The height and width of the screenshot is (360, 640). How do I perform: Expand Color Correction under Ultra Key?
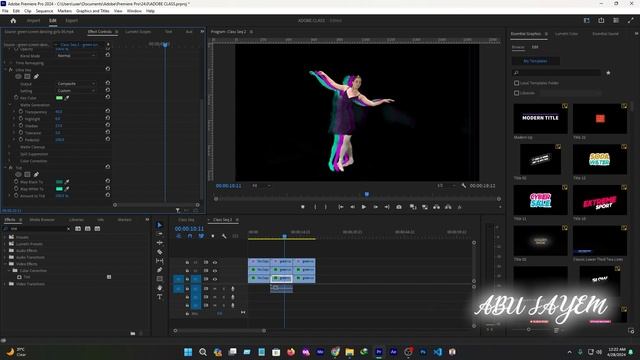pos(10,161)
